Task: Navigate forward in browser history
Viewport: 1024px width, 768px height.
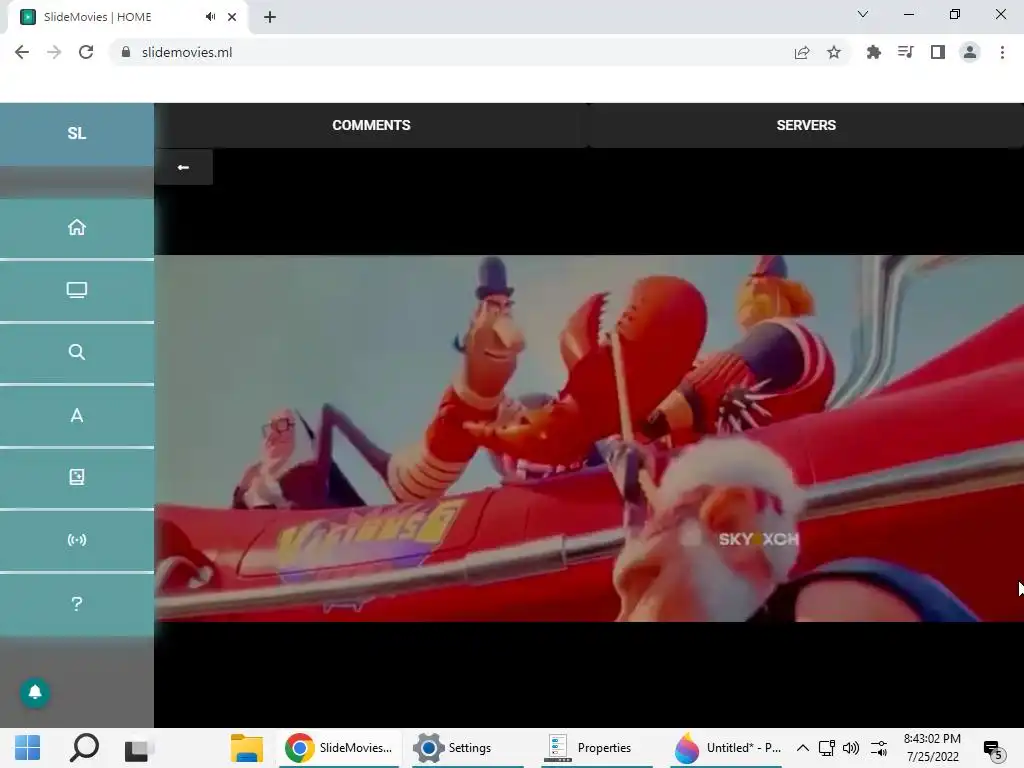Action: (x=54, y=52)
